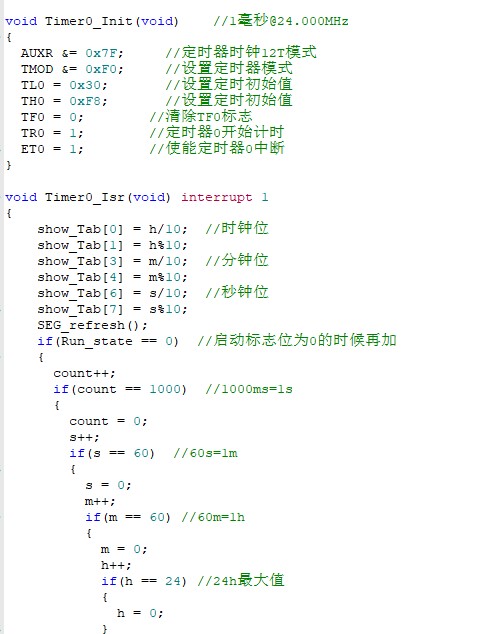Click the statement 's++;'
The image size is (492, 634).
[x=84, y=437]
